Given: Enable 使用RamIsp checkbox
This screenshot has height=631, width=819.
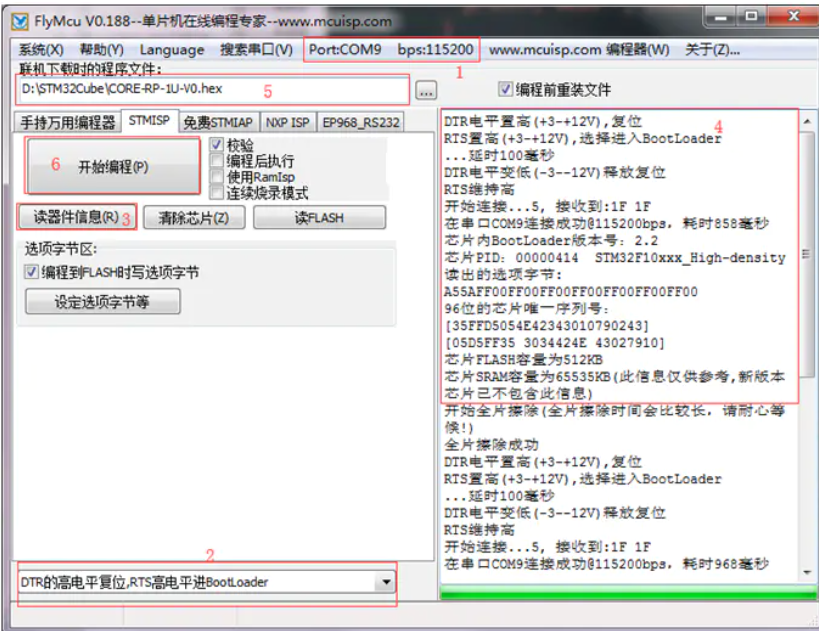Looking at the screenshot, I should 217,177.
